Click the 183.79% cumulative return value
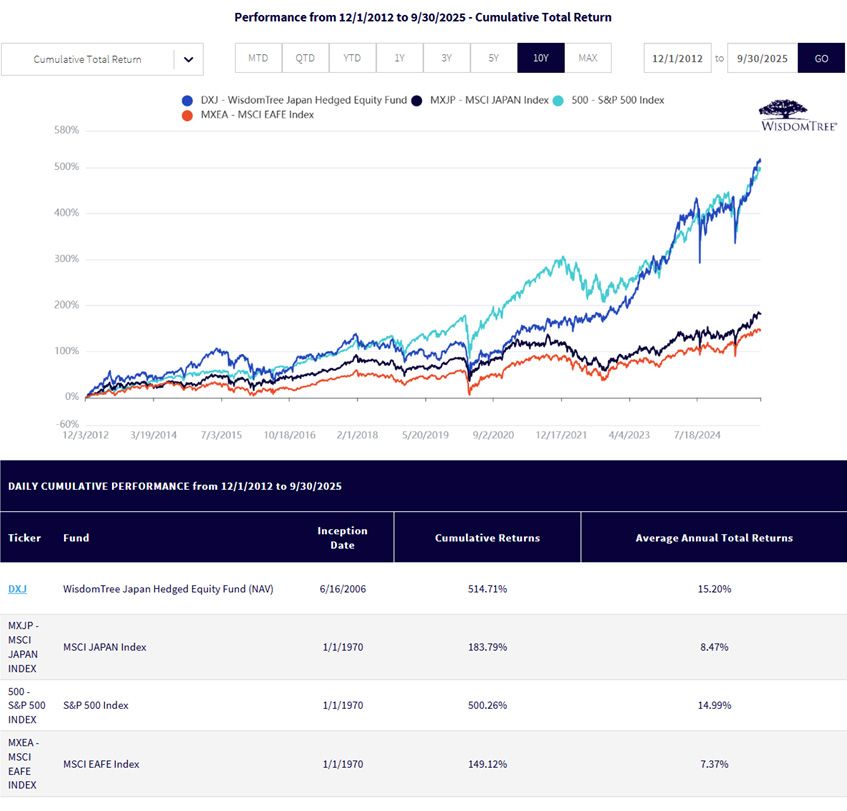847x811 pixels. tap(487, 647)
